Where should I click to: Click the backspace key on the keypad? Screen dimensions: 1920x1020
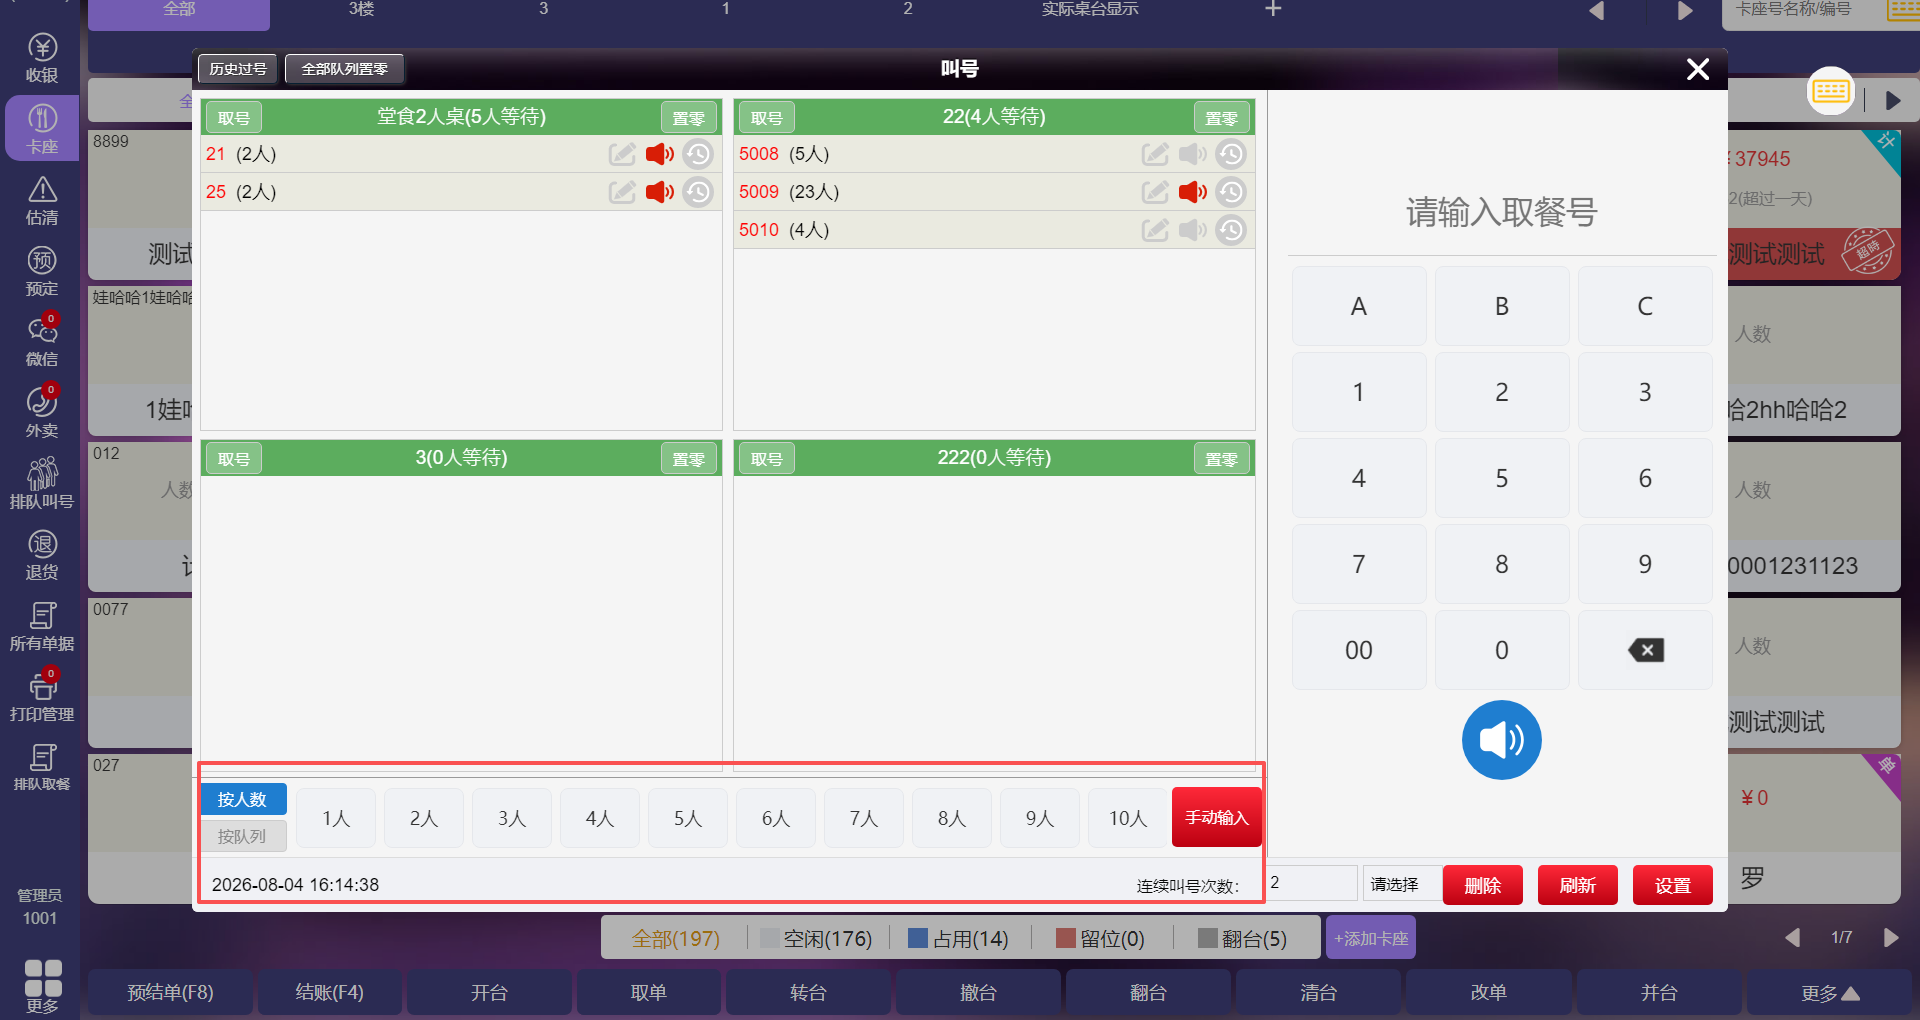click(1645, 650)
